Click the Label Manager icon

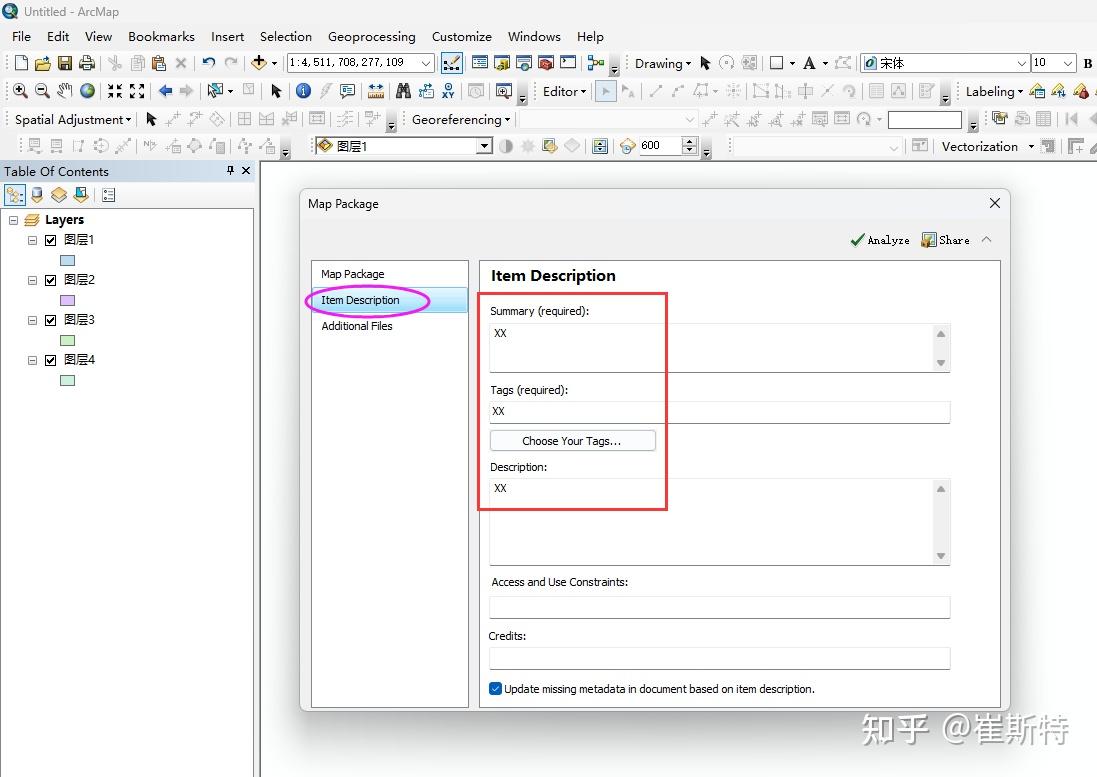coord(1037,91)
